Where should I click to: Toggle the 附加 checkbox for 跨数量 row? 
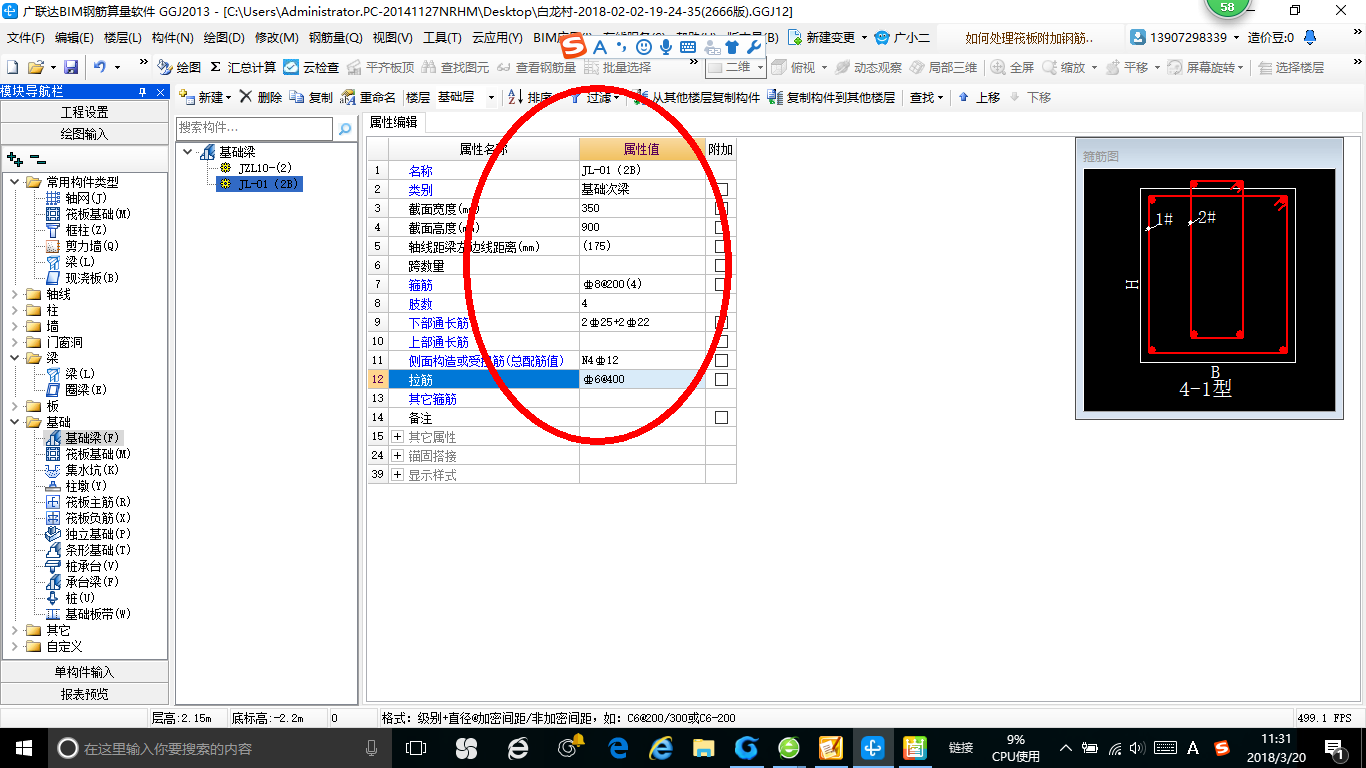721,265
